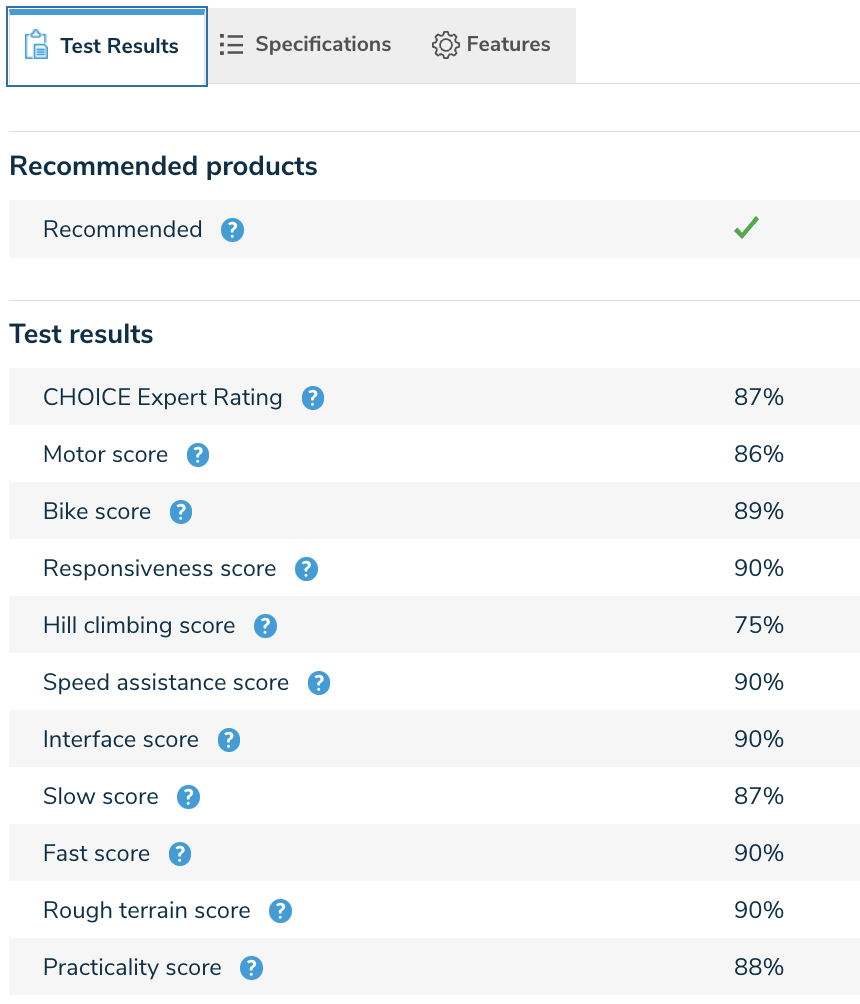The width and height of the screenshot is (860, 1004).
Task: Click the Fast score help icon
Action: pos(180,853)
